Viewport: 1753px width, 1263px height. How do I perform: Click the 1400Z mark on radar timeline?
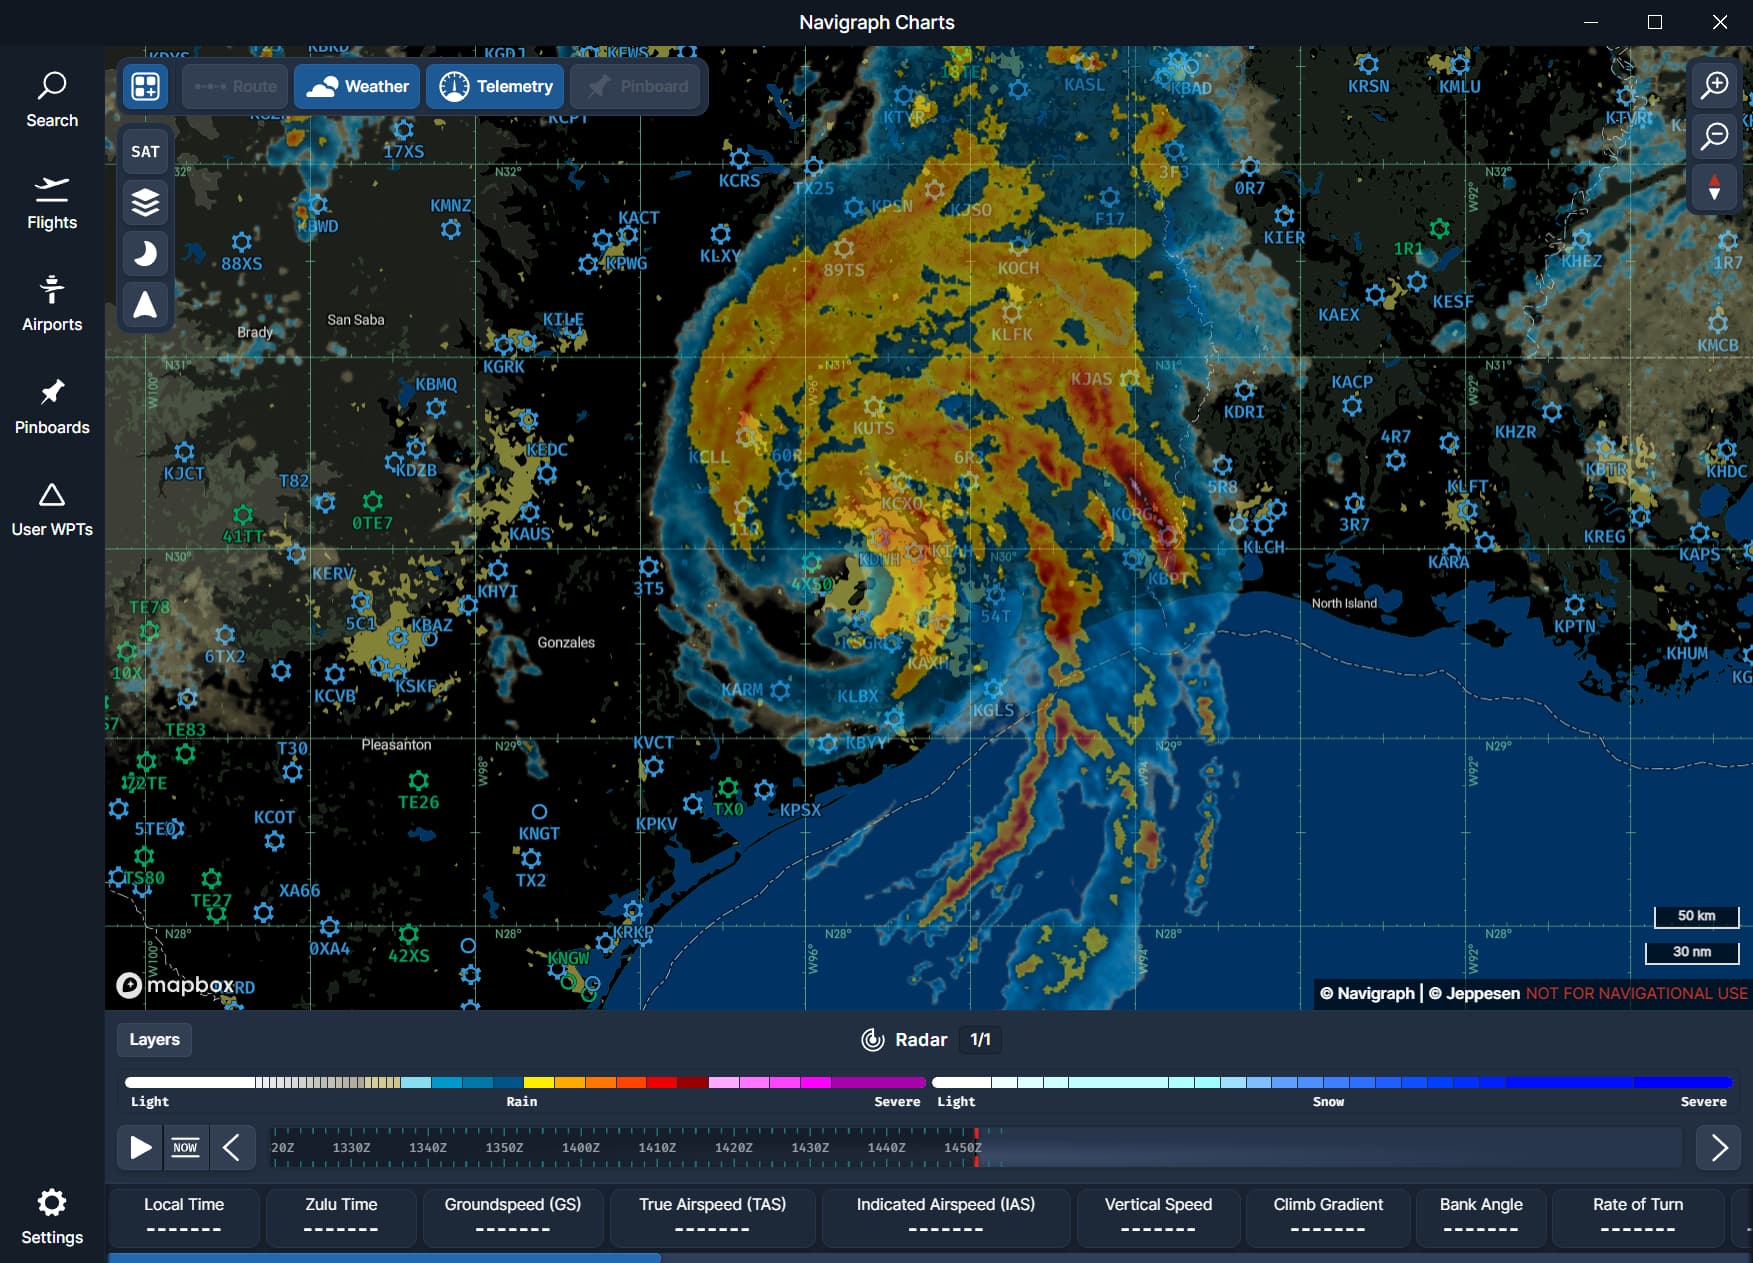click(581, 1147)
